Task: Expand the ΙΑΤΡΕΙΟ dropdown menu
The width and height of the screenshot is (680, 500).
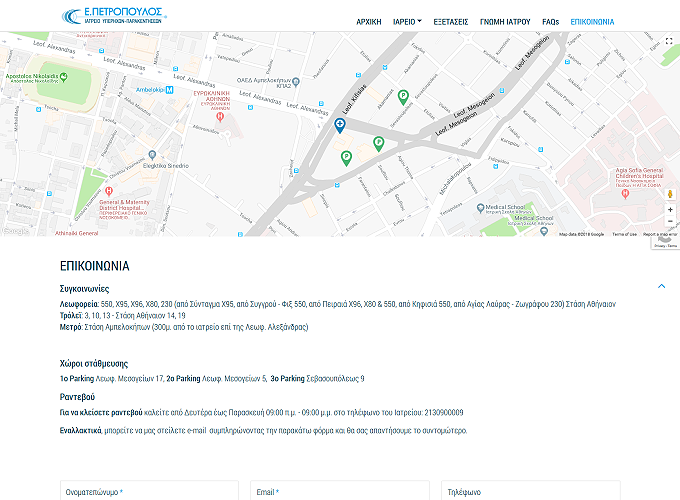Action: [x=407, y=22]
